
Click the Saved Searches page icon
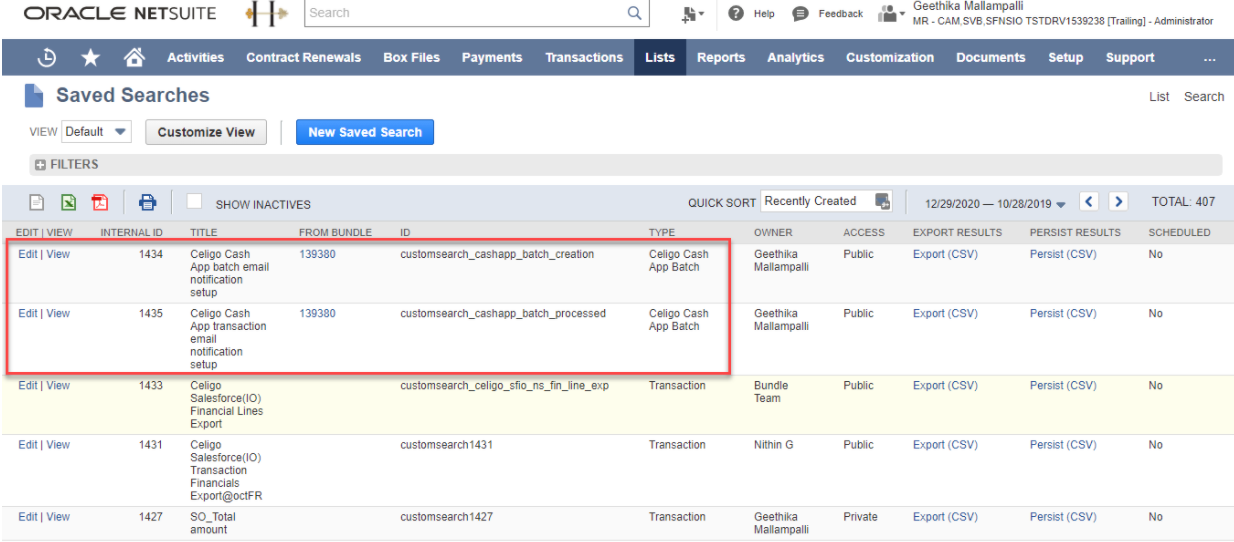(34, 96)
